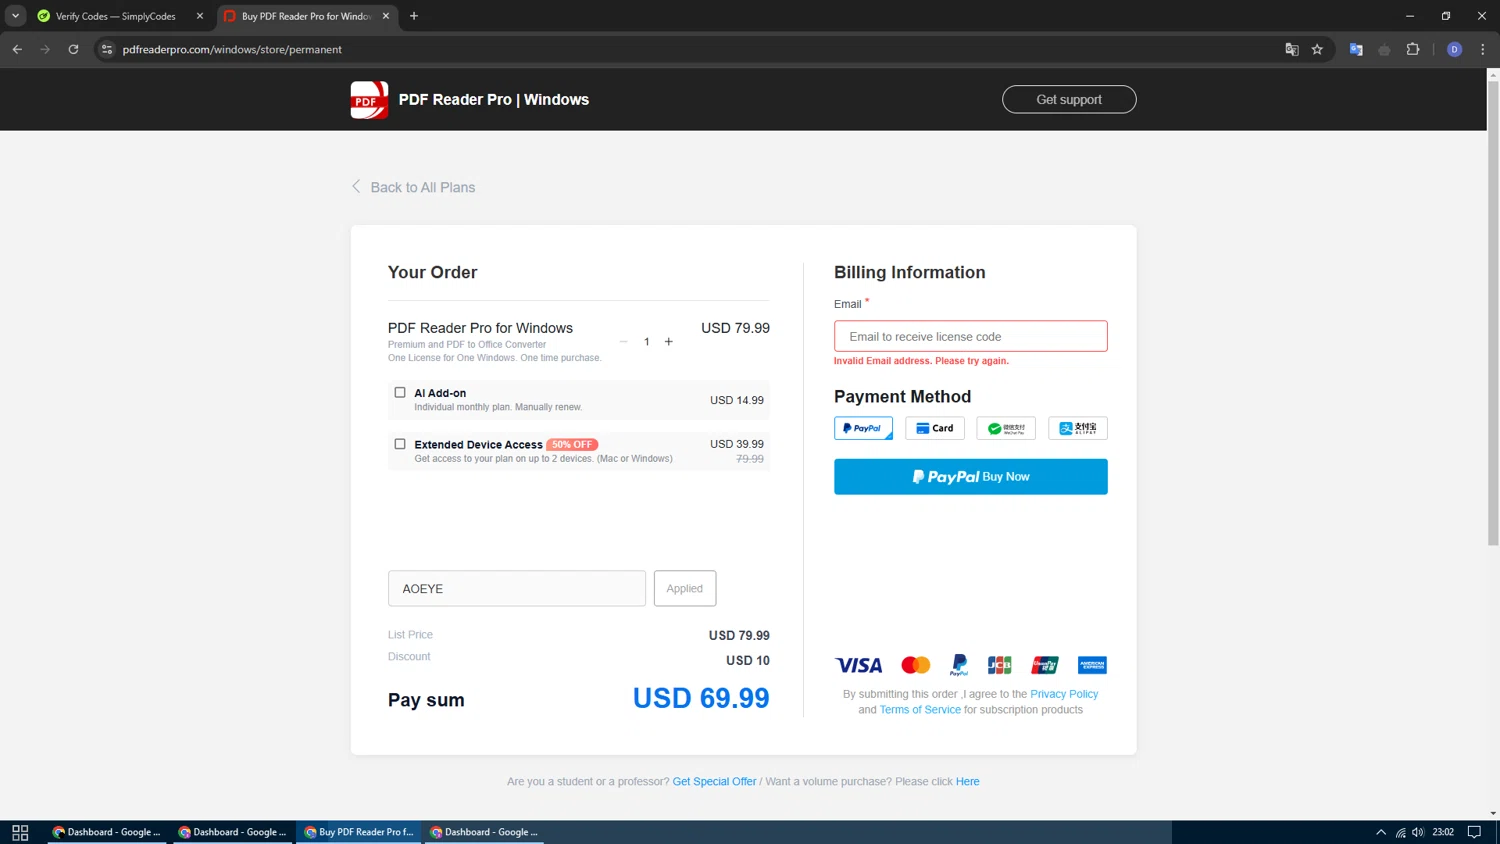Click the PayPal Buy Now button
The height and width of the screenshot is (844, 1500).
pyautogui.click(x=971, y=477)
